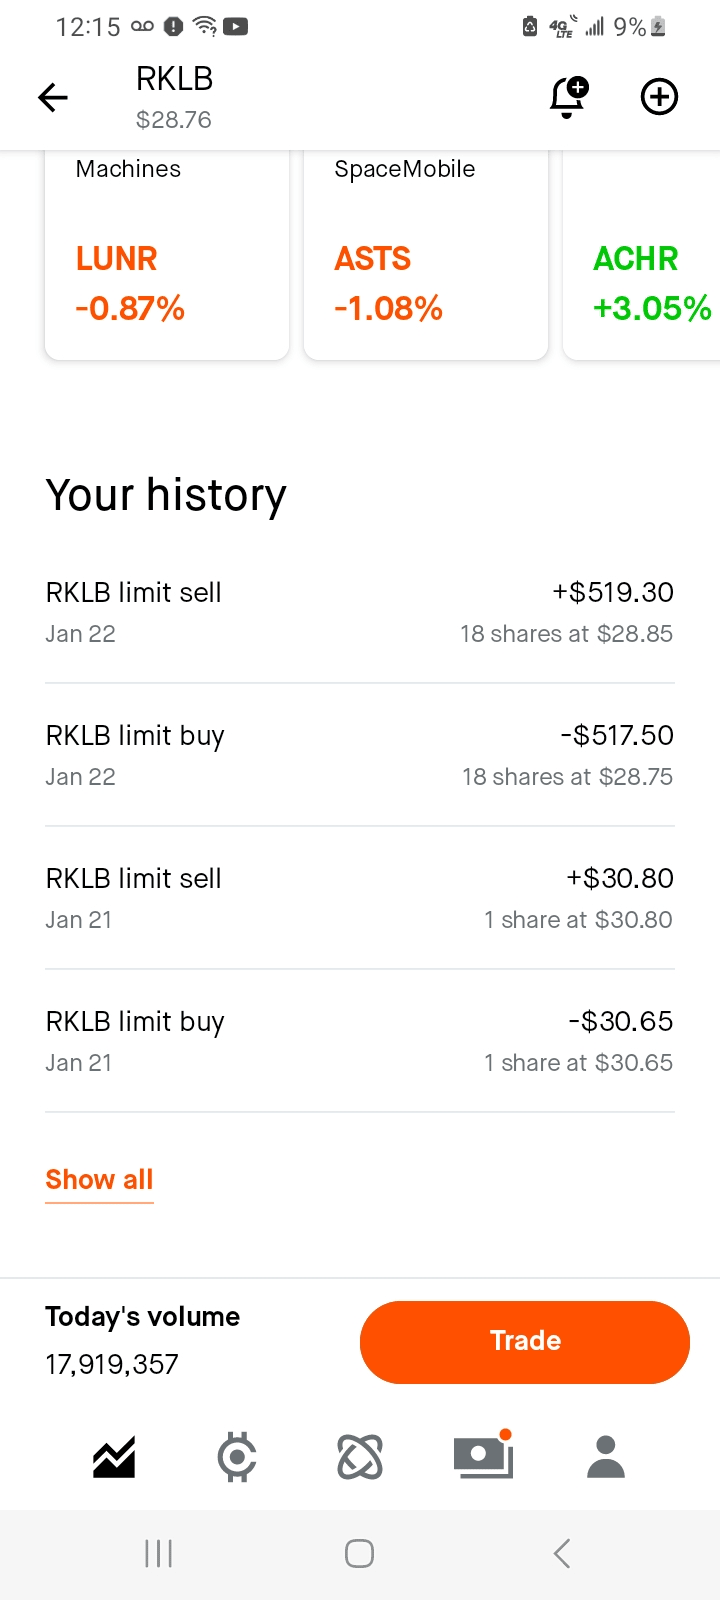Screen dimensions: 720x1600
Task: Open the chart tab in bottom navigation
Action: point(114,1457)
